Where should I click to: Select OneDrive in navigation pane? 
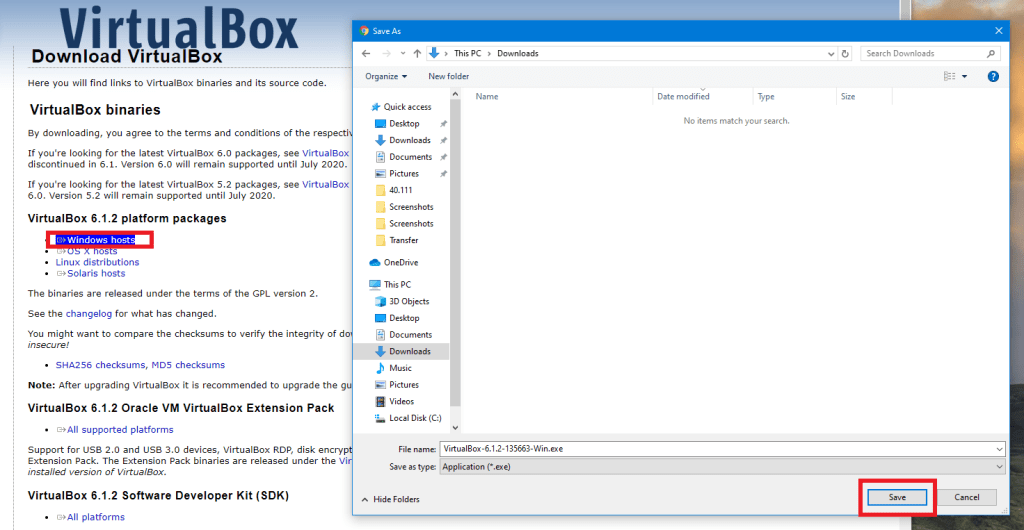pyautogui.click(x=400, y=262)
